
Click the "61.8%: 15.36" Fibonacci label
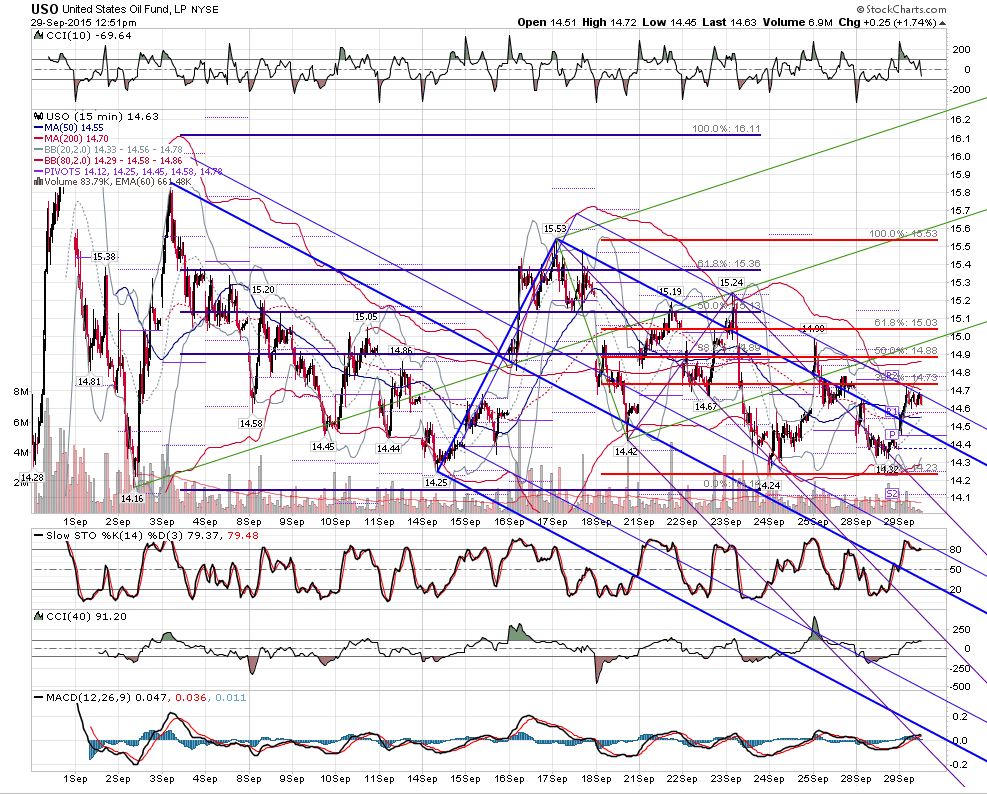point(729,264)
